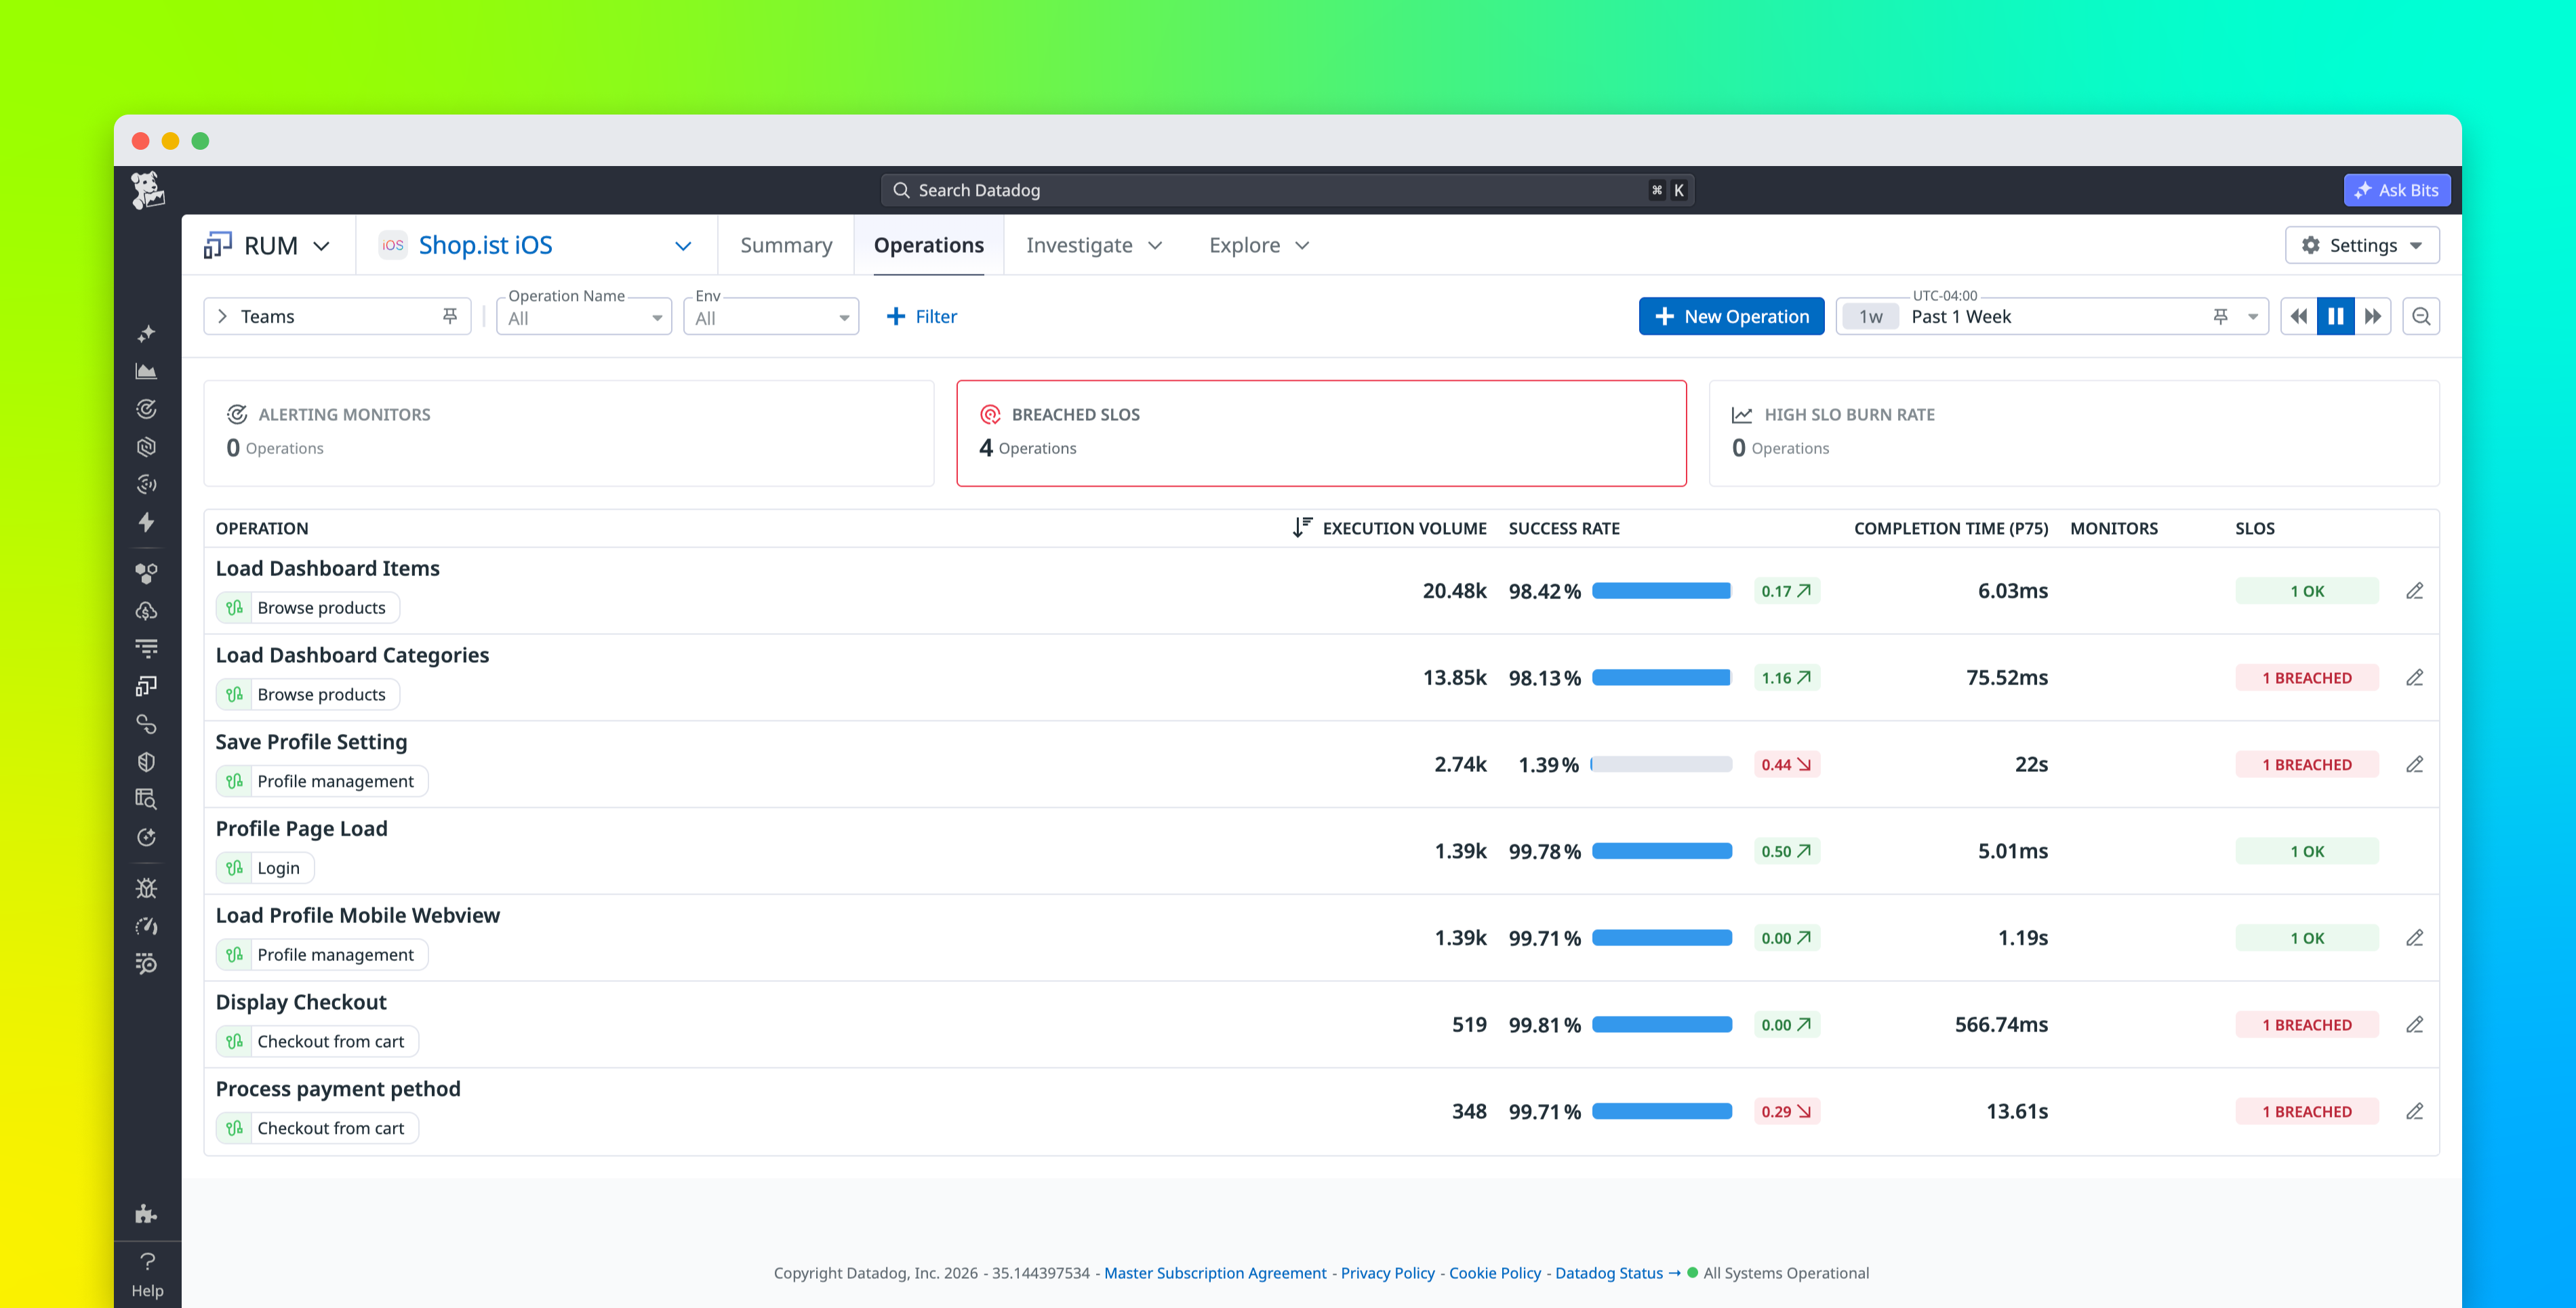Screen dimensions: 2576x1308
Task: Click the Load Dashboard Items success rate bar
Action: pos(1661,591)
